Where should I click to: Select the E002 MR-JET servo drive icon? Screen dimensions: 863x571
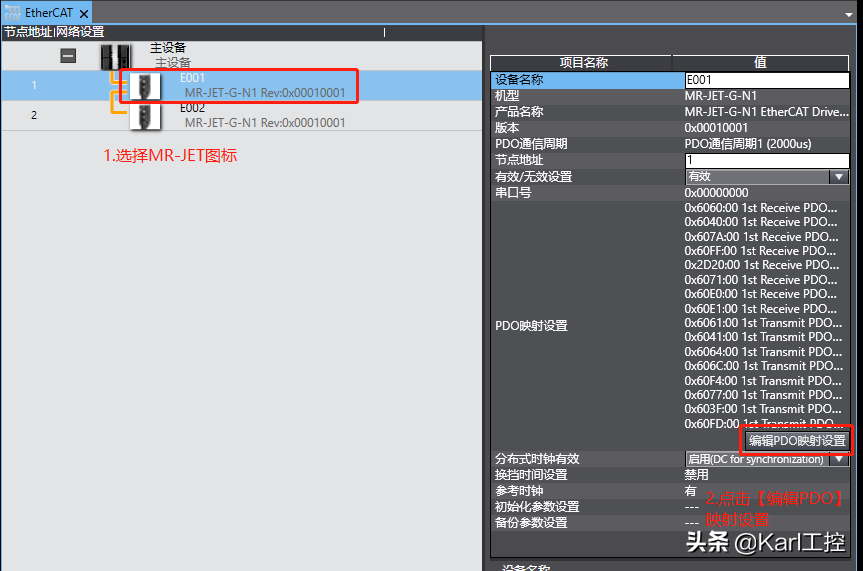[145, 114]
